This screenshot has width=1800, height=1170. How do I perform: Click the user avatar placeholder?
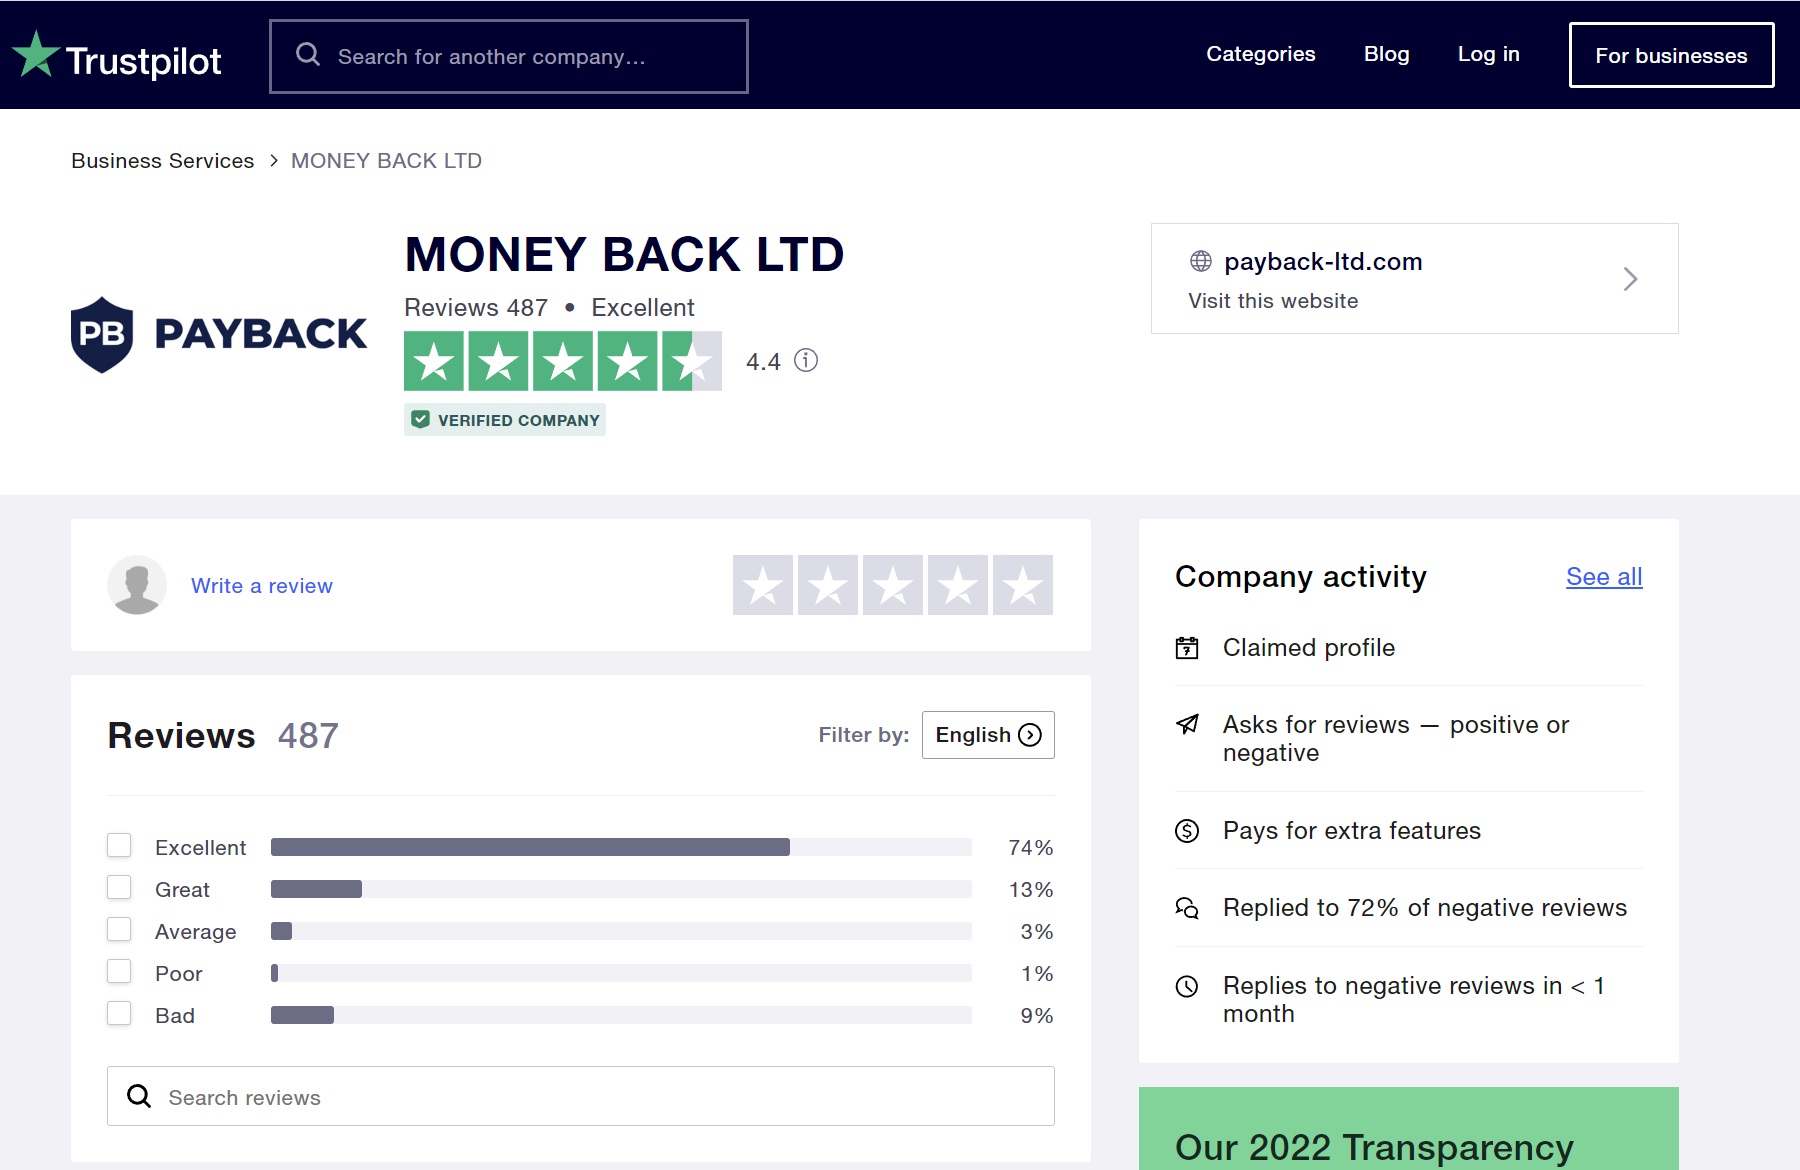[137, 585]
